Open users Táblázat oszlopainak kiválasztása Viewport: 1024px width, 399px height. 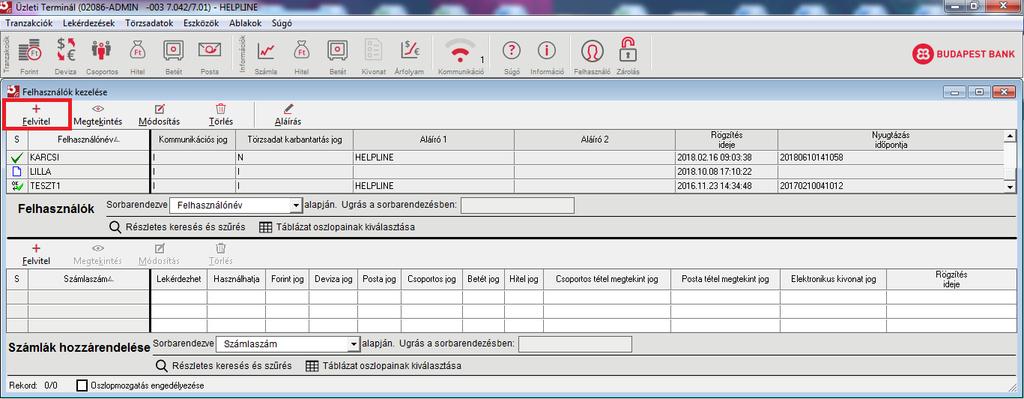pyautogui.click(x=337, y=227)
